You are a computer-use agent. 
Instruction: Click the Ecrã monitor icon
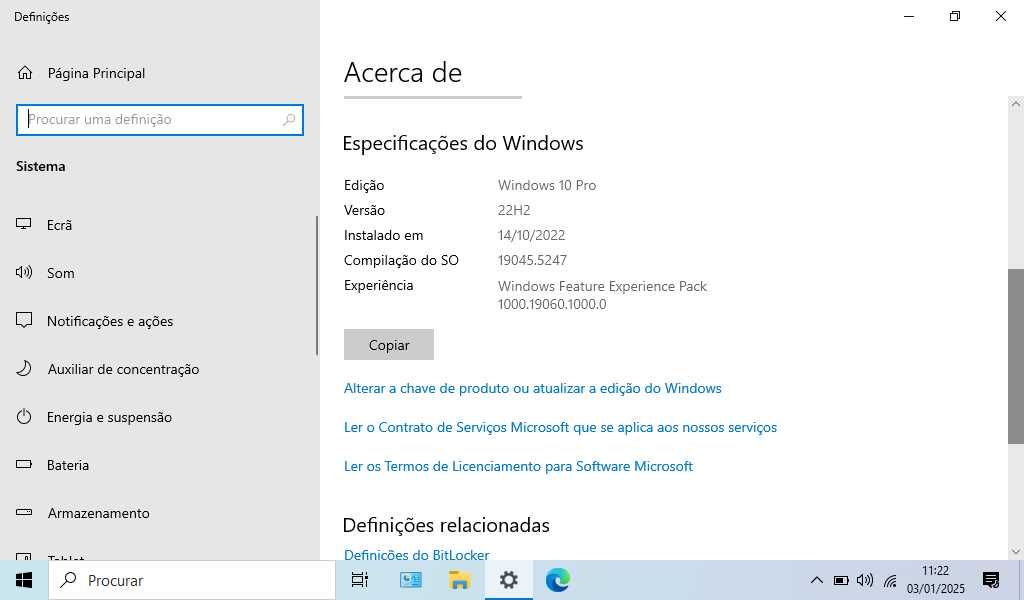(24, 225)
